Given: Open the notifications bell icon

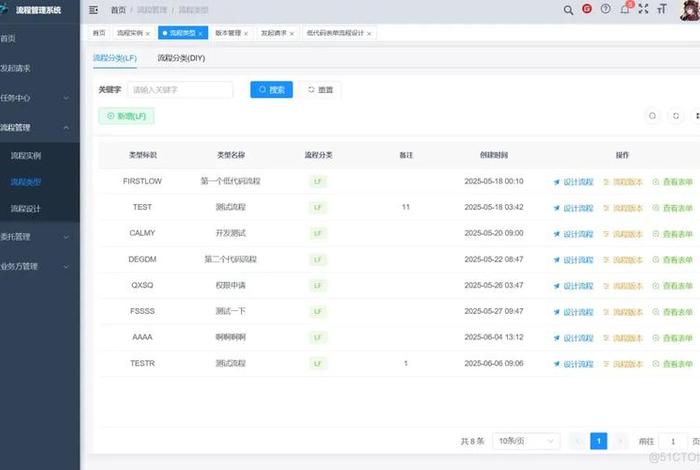Looking at the screenshot, I should coord(625,9).
